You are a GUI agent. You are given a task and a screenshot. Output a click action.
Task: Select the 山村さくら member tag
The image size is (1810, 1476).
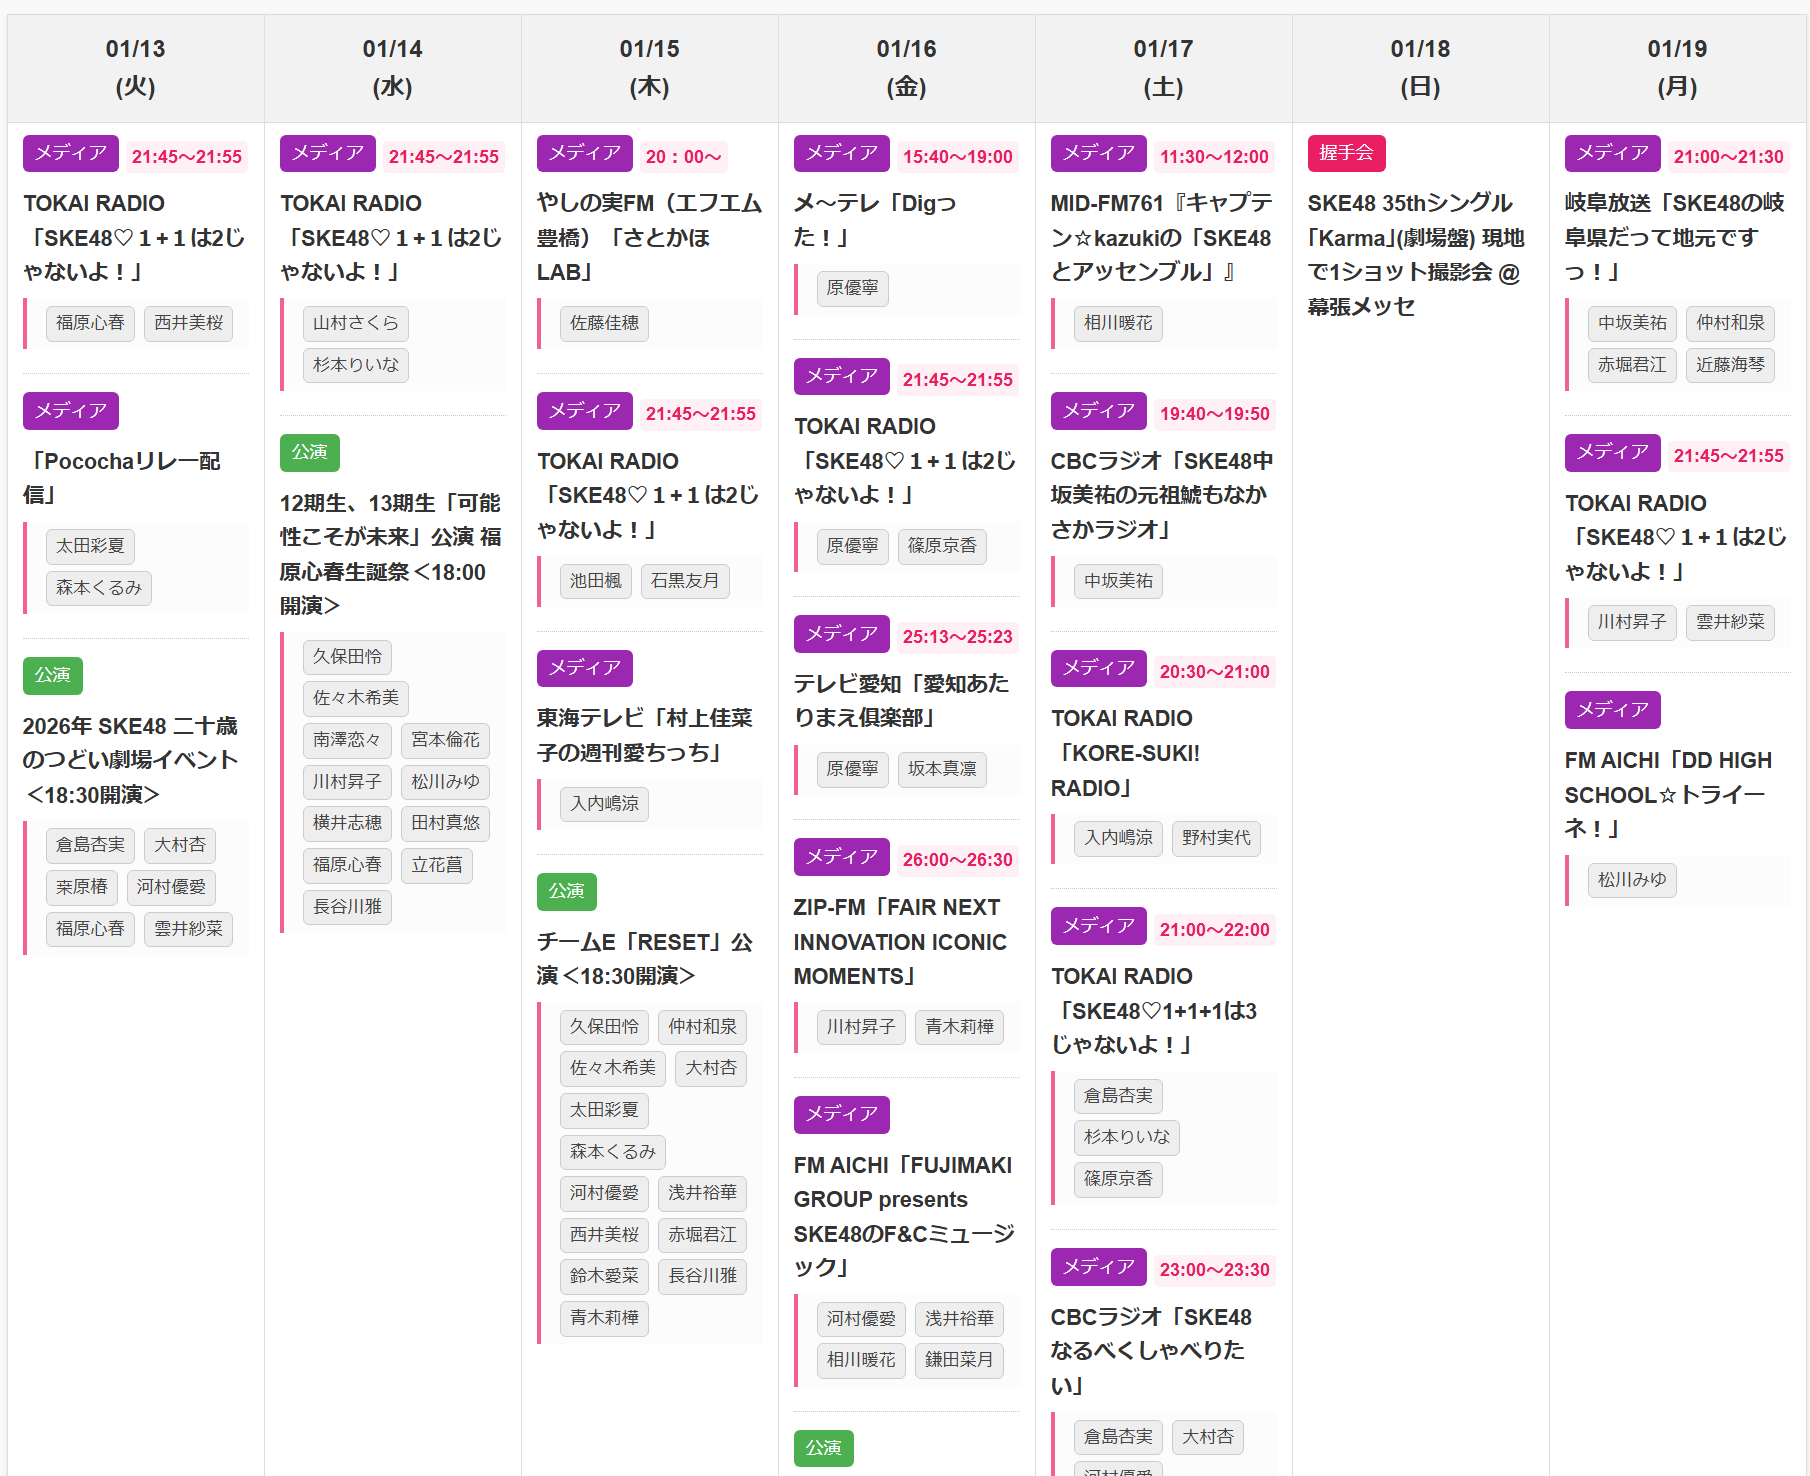(355, 323)
